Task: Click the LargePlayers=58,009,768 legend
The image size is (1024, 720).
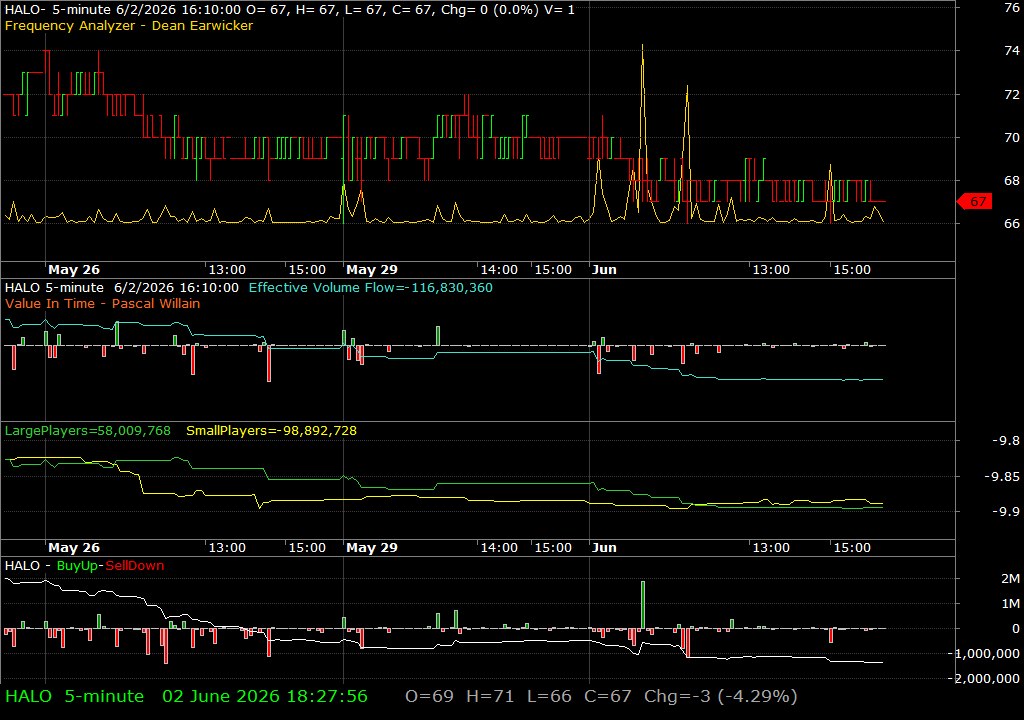Action: (x=88, y=431)
